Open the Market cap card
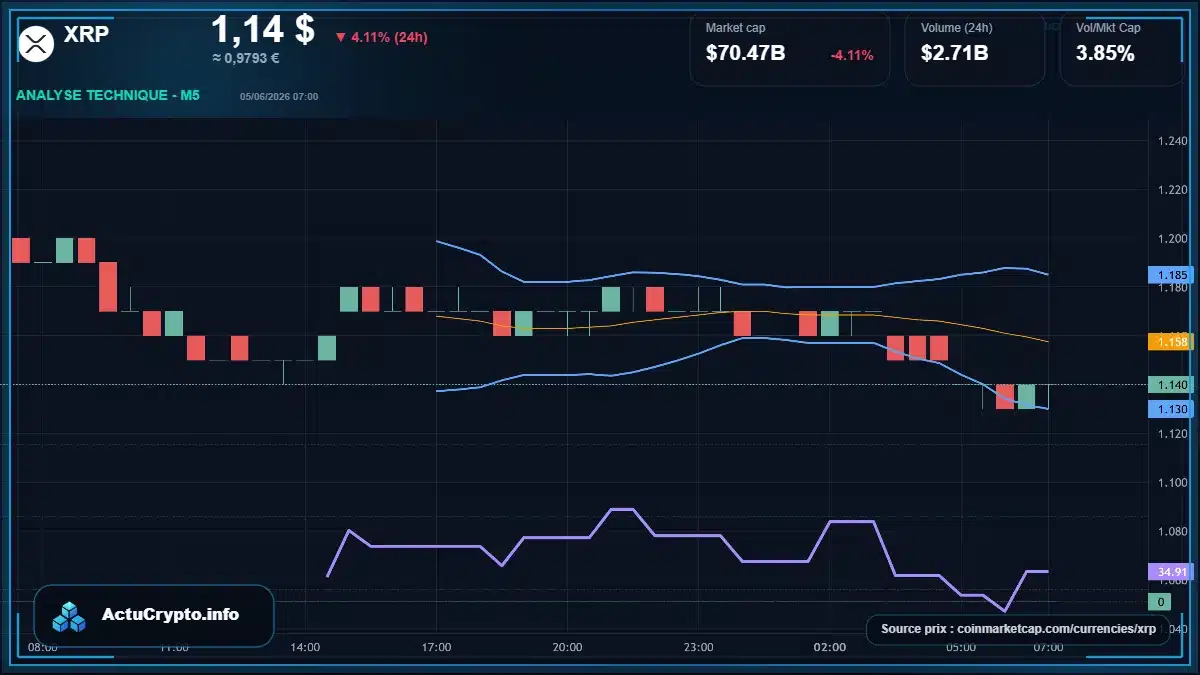 click(x=789, y=48)
